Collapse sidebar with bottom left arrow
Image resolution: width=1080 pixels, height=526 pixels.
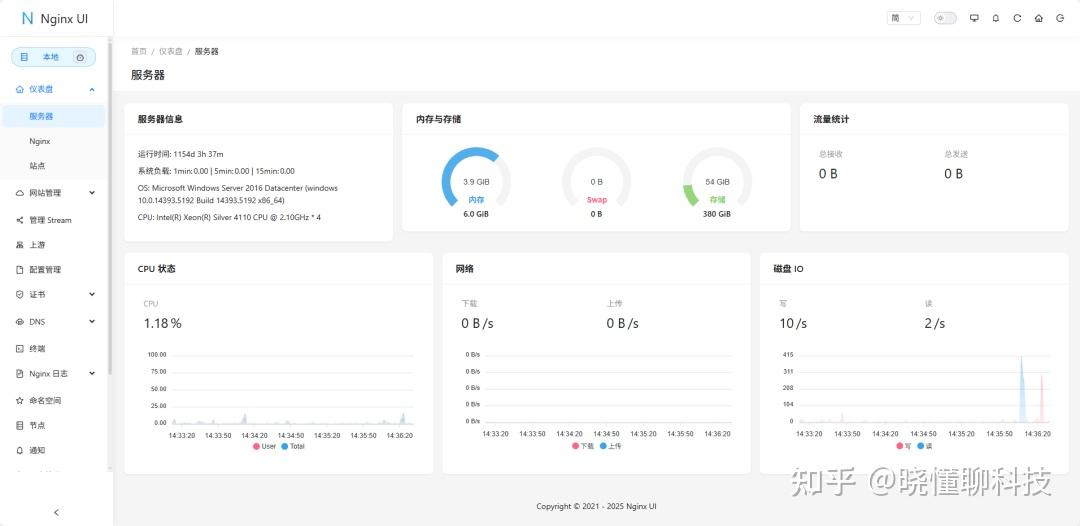(56, 512)
